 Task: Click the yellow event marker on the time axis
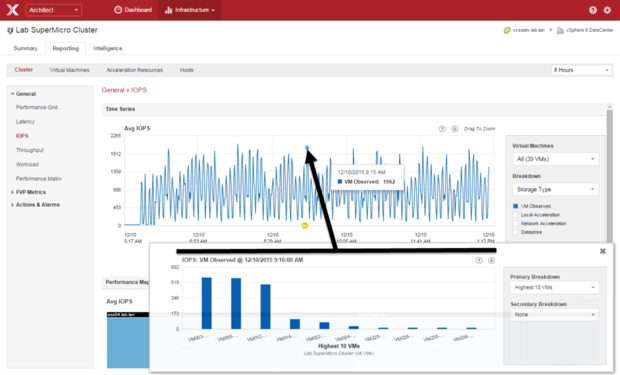[x=304, y=226]
